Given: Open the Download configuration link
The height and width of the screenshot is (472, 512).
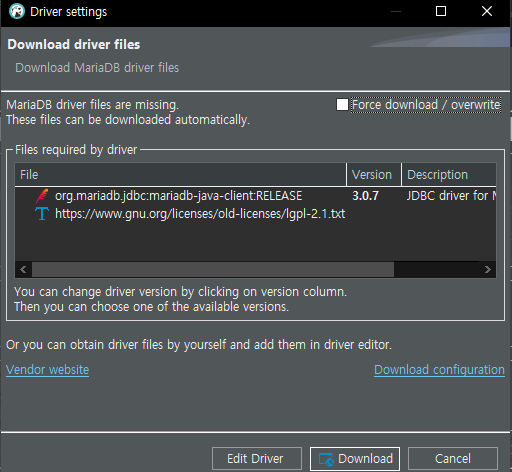Looking at the screenshot, I should pos(439,370).
